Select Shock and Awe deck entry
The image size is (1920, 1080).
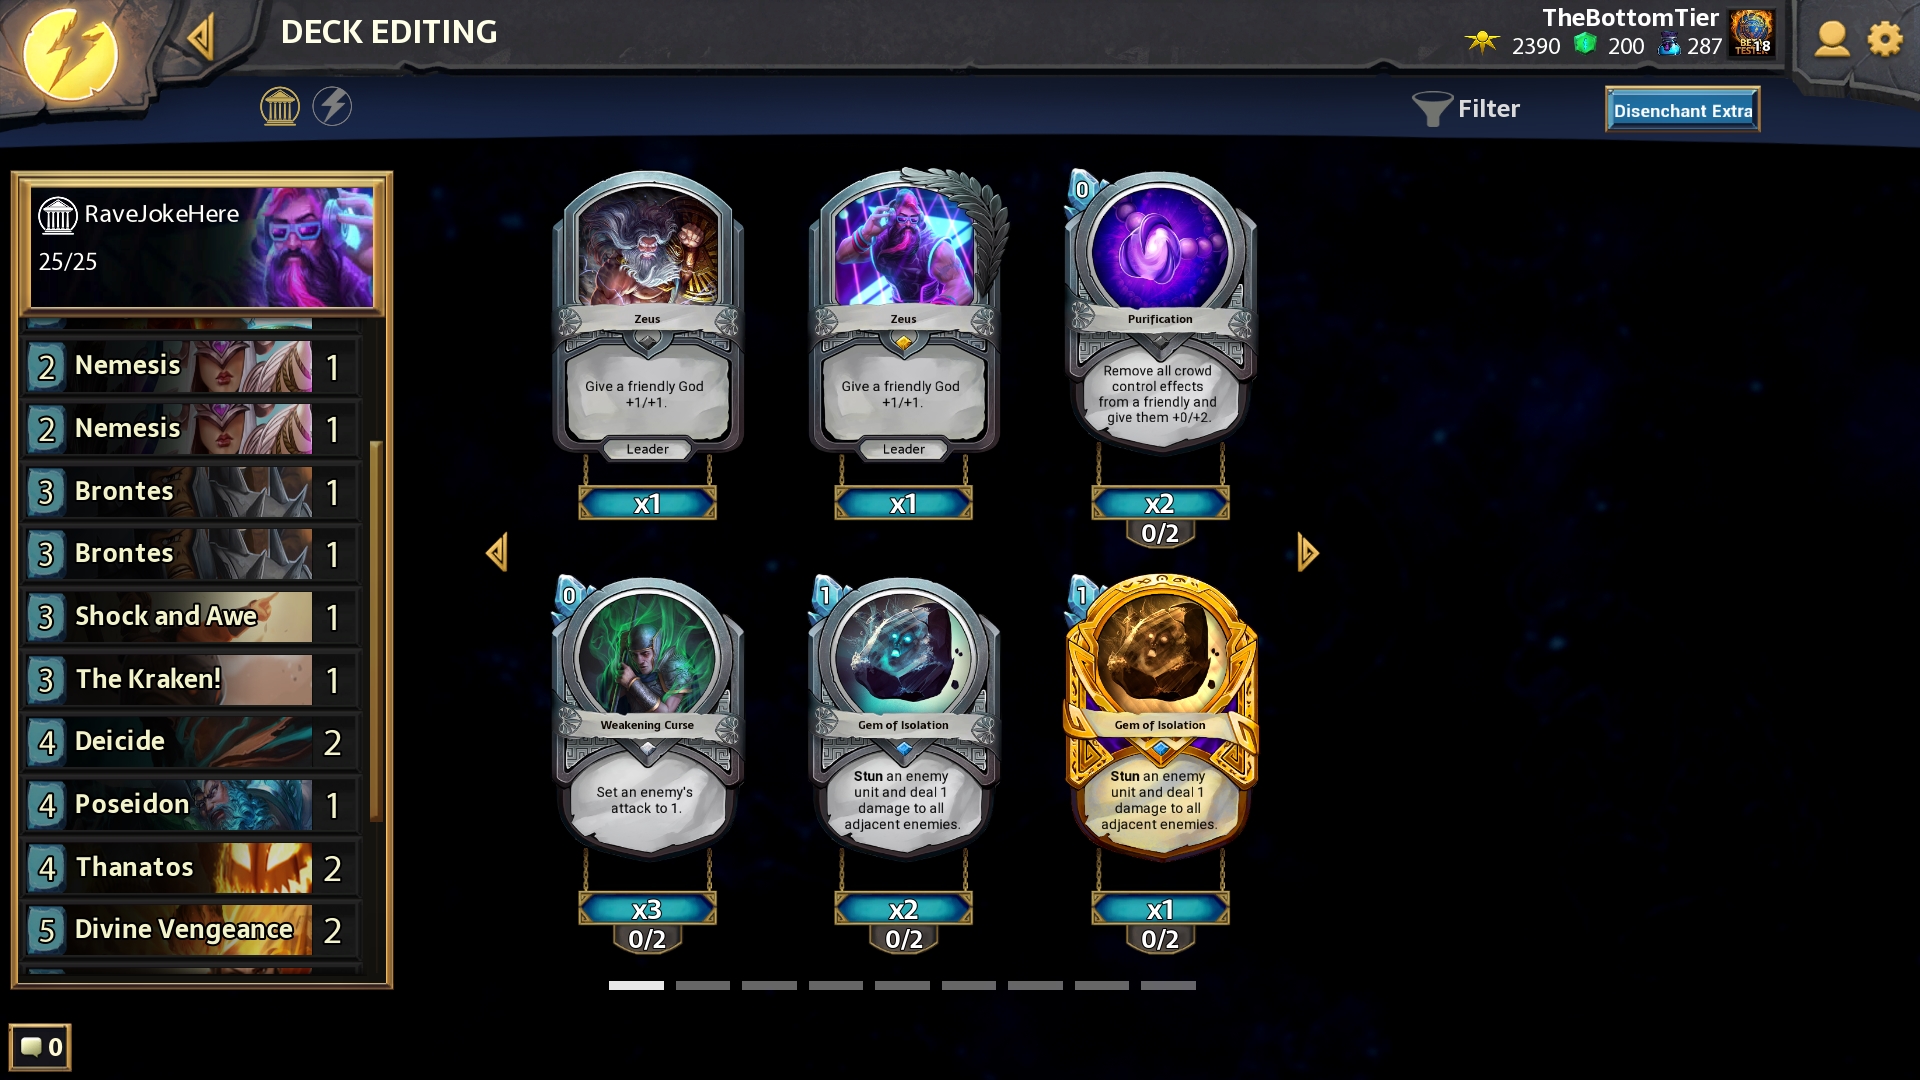192,617
